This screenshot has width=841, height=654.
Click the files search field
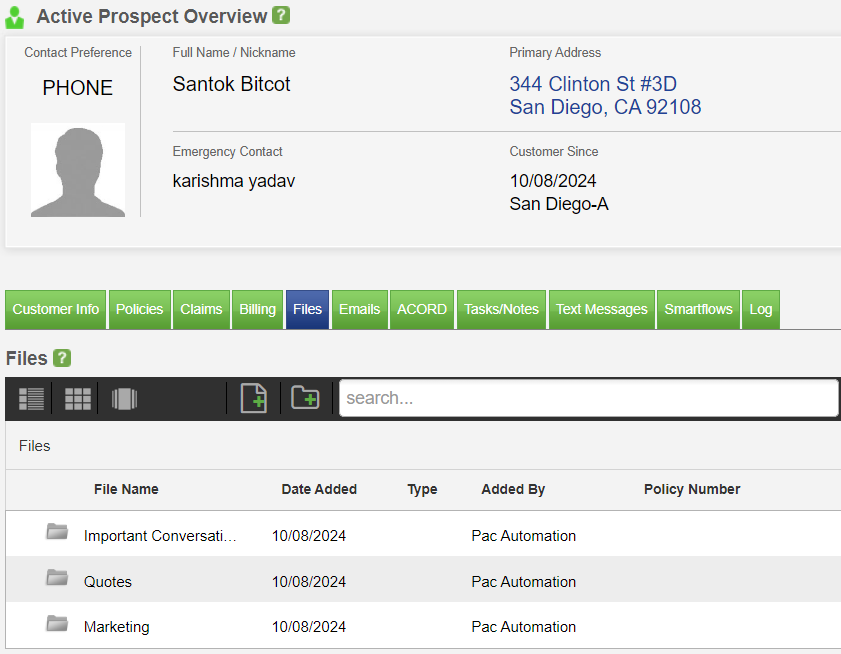pyautogui.click(x=588, y=398)
